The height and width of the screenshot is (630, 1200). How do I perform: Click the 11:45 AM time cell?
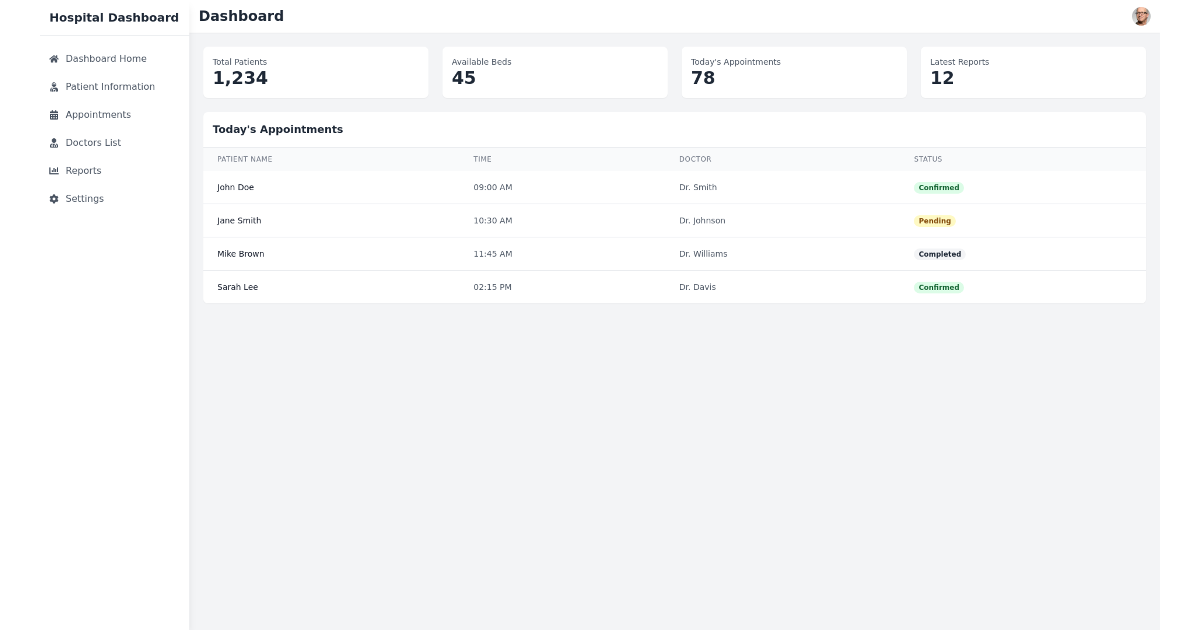(493, 254)
